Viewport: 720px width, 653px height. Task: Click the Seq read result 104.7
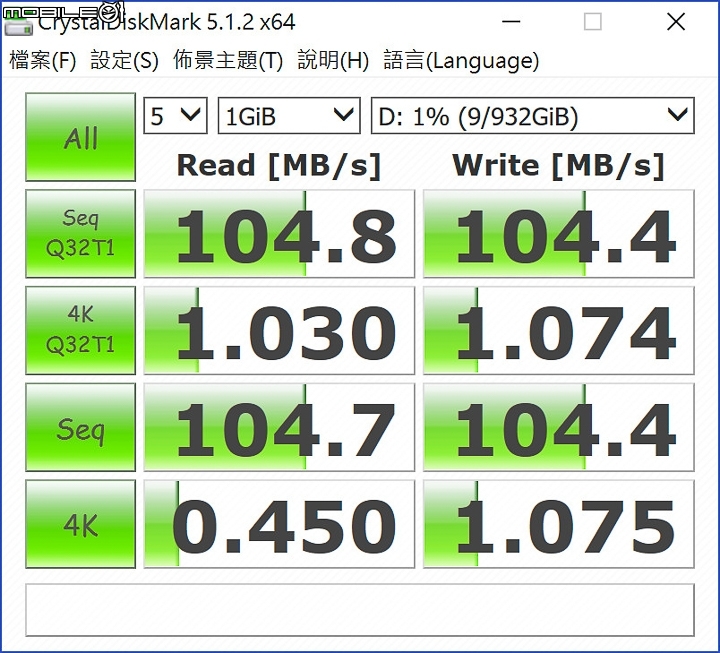click(x=279, y=428)
